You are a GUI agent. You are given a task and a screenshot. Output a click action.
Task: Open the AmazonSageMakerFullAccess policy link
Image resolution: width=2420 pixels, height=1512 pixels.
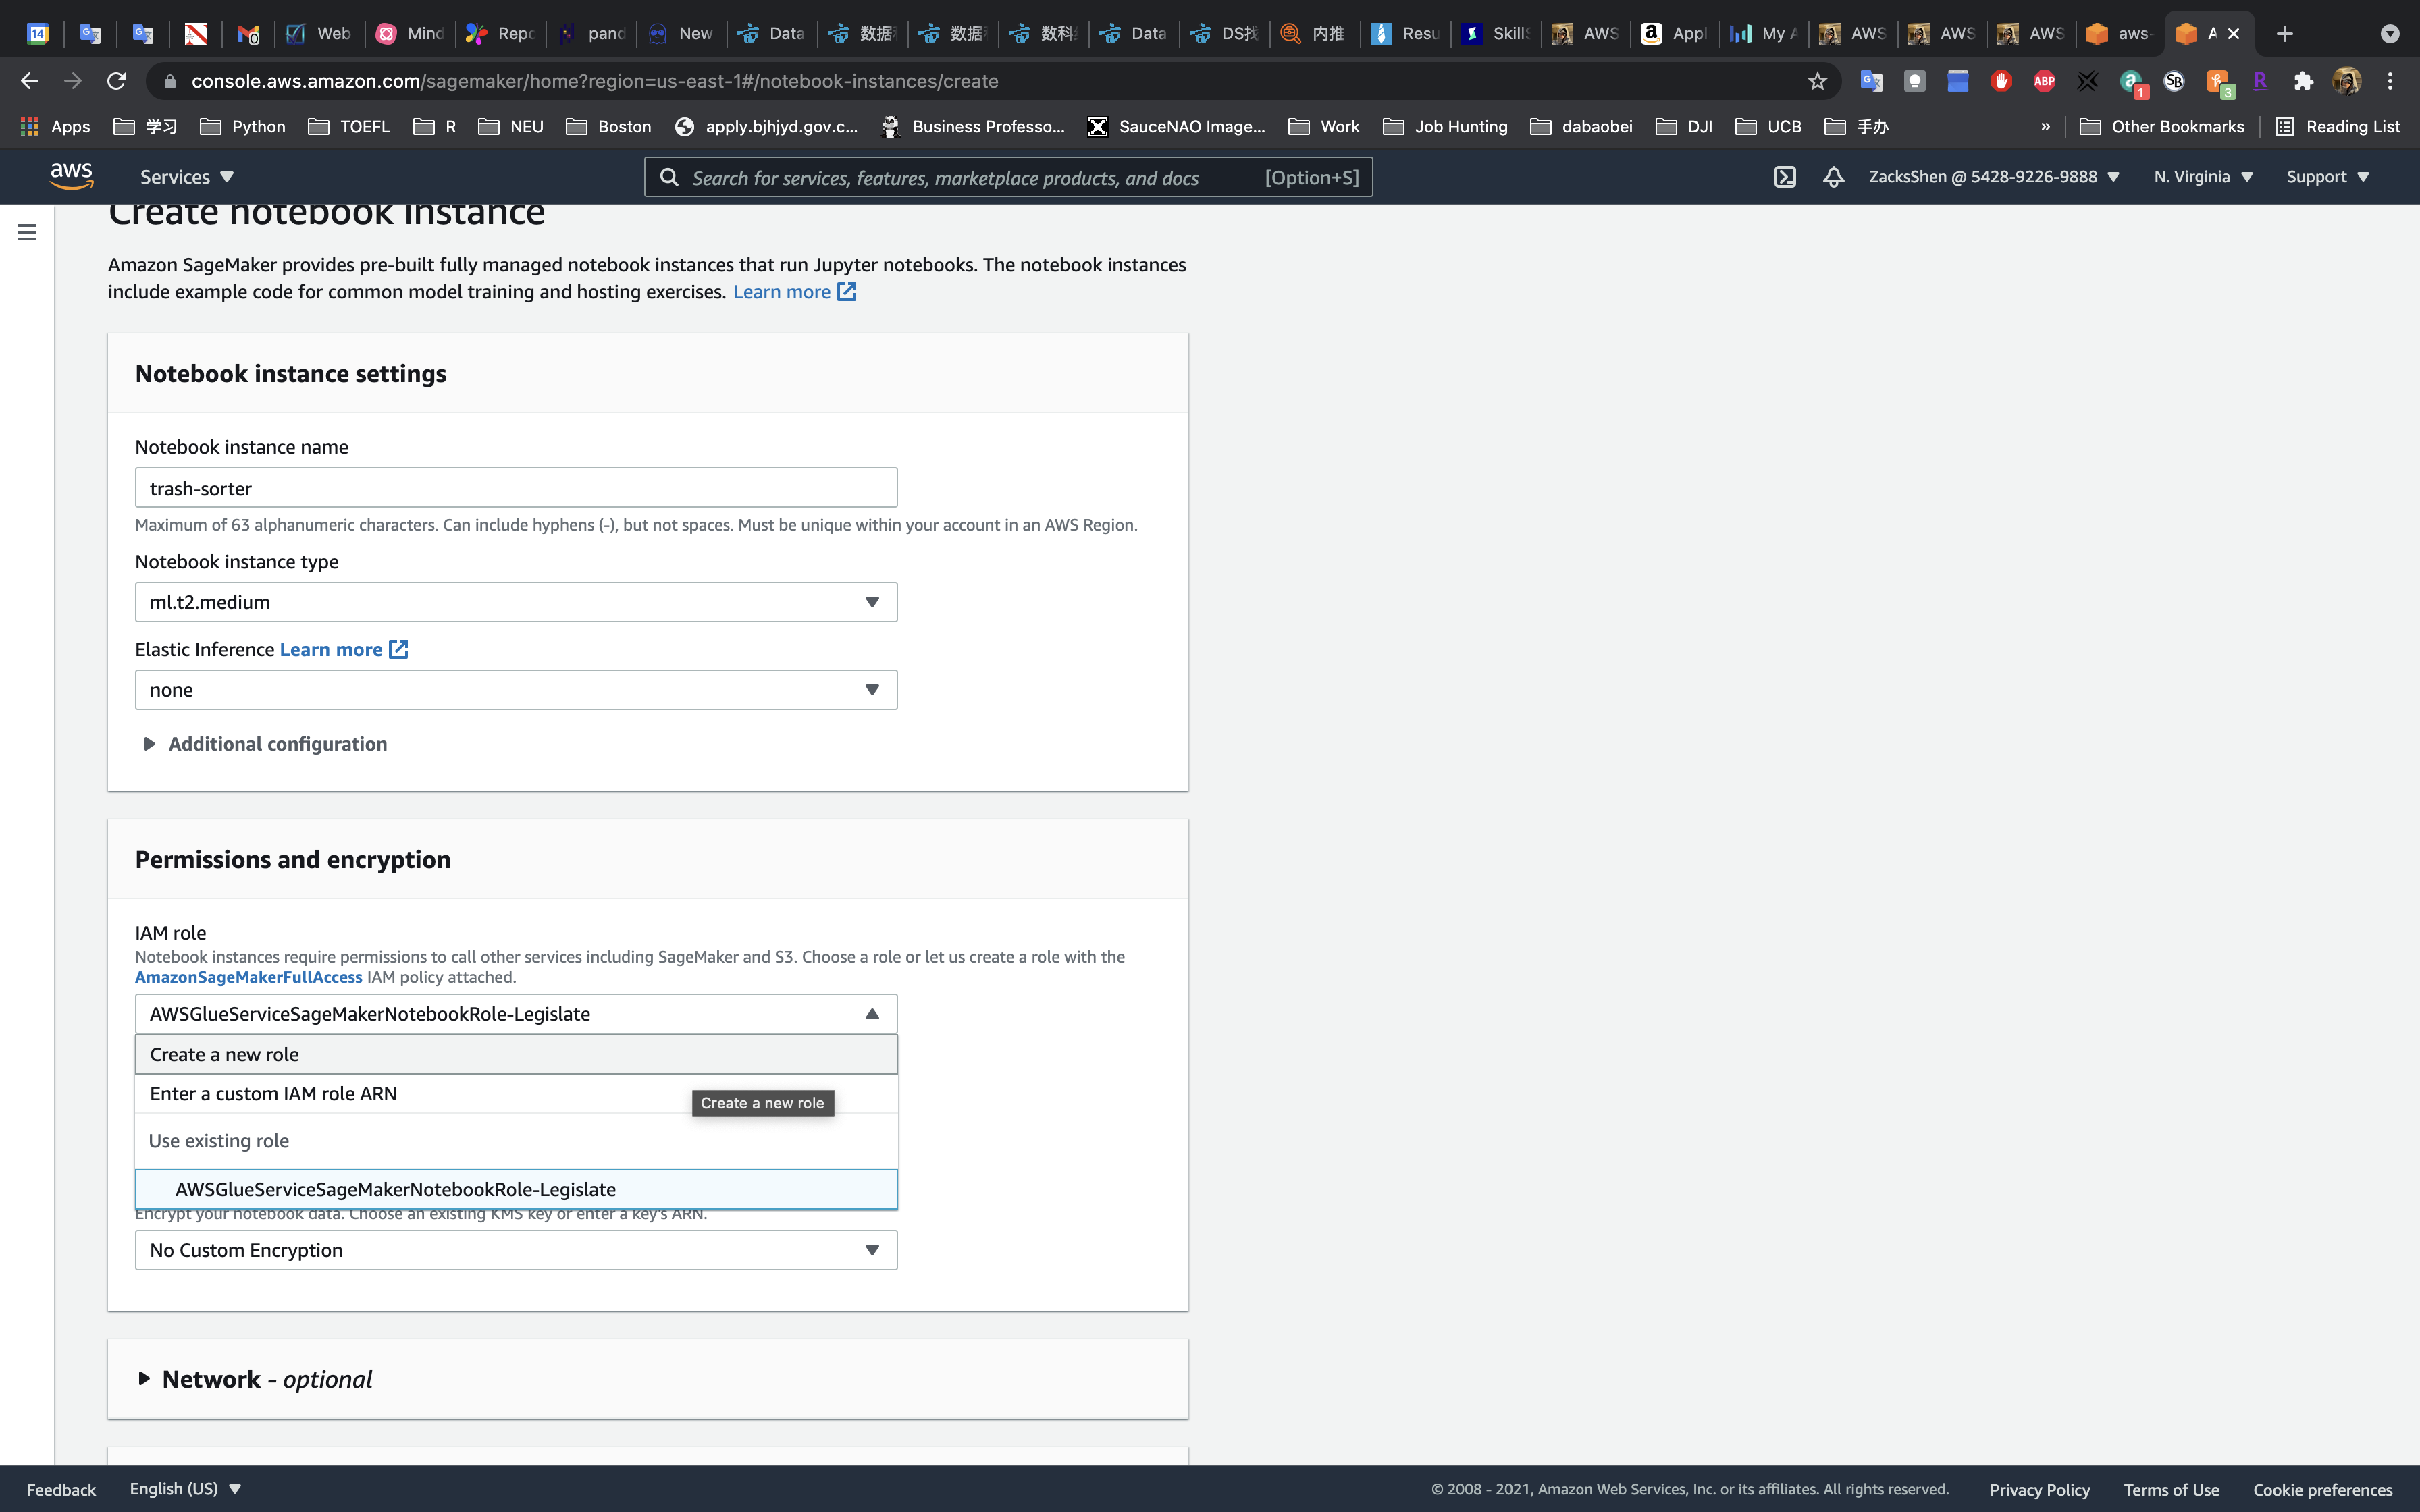(248, 977)
